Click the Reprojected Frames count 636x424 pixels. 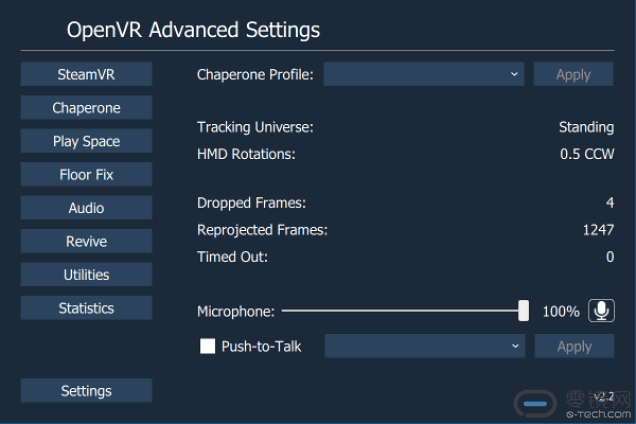(598, 230)
